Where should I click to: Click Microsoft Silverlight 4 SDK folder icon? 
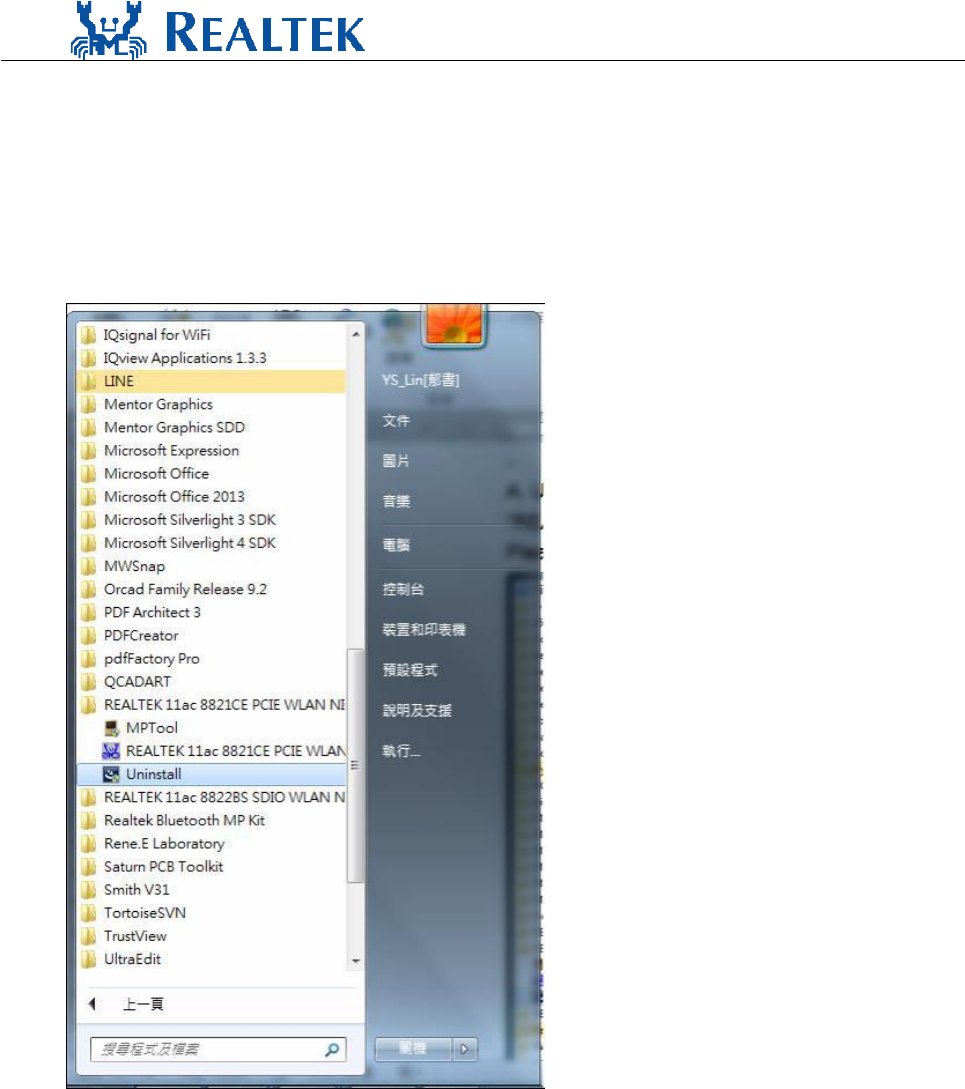[88, 543]
